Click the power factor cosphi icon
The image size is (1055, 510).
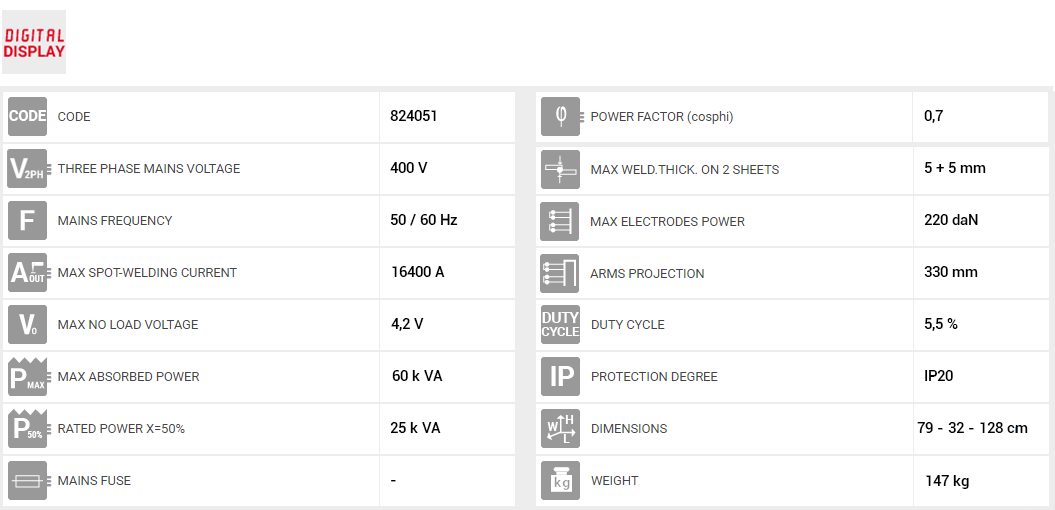560,116
